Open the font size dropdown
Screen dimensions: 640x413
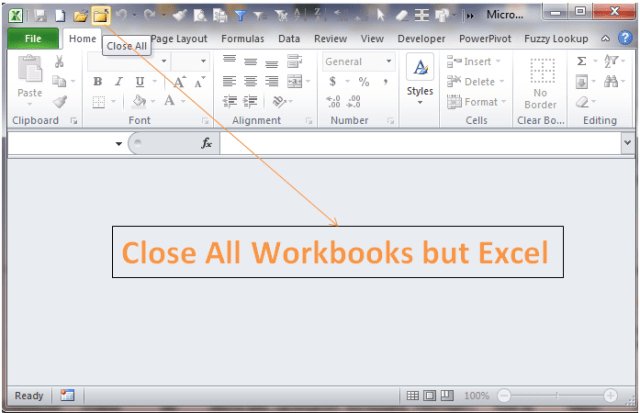[x=203, y=61]
